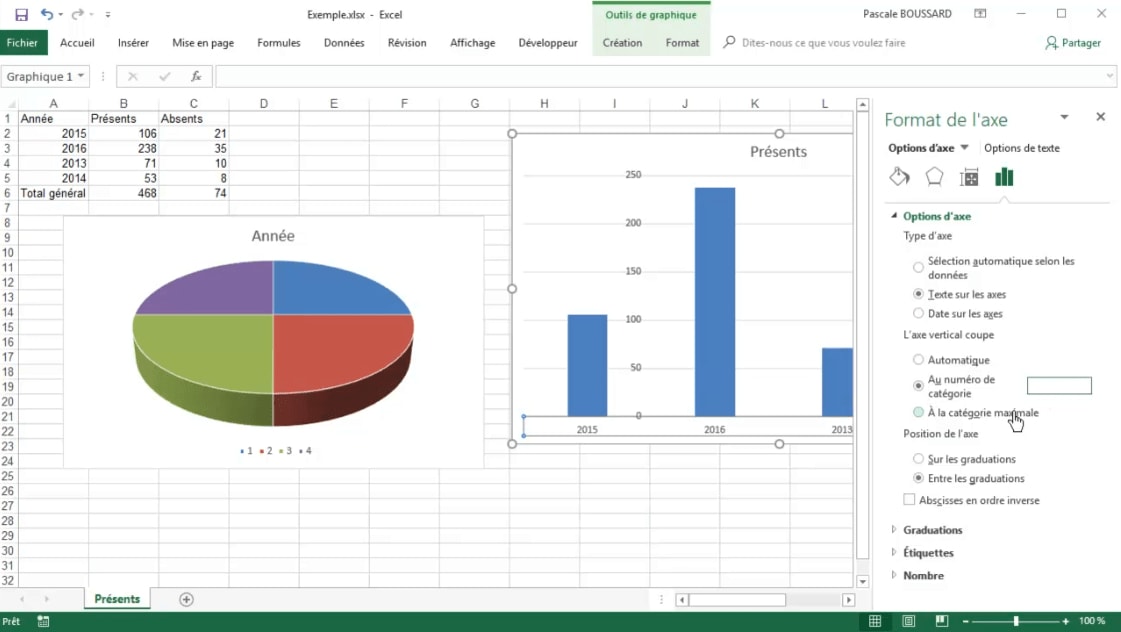
Task: Switch to 'Options de texte' in pane
Action: [x=1022, y=148]
